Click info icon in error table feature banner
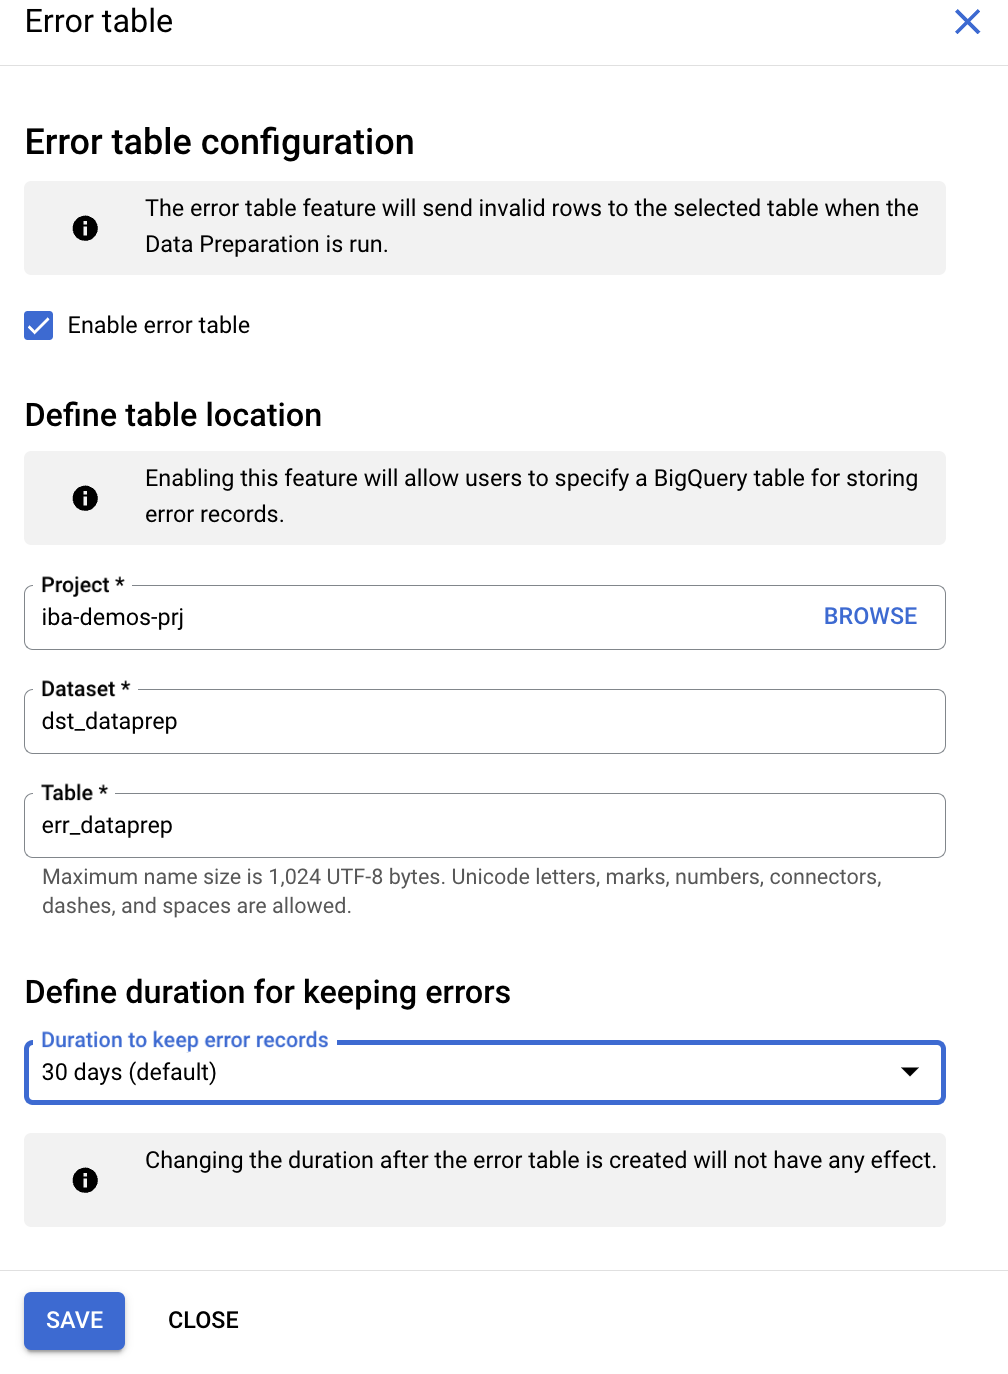 85,228
